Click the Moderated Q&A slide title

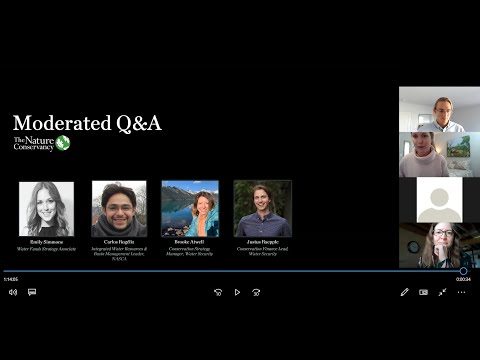pyautogui.click(x=87, y=123)
